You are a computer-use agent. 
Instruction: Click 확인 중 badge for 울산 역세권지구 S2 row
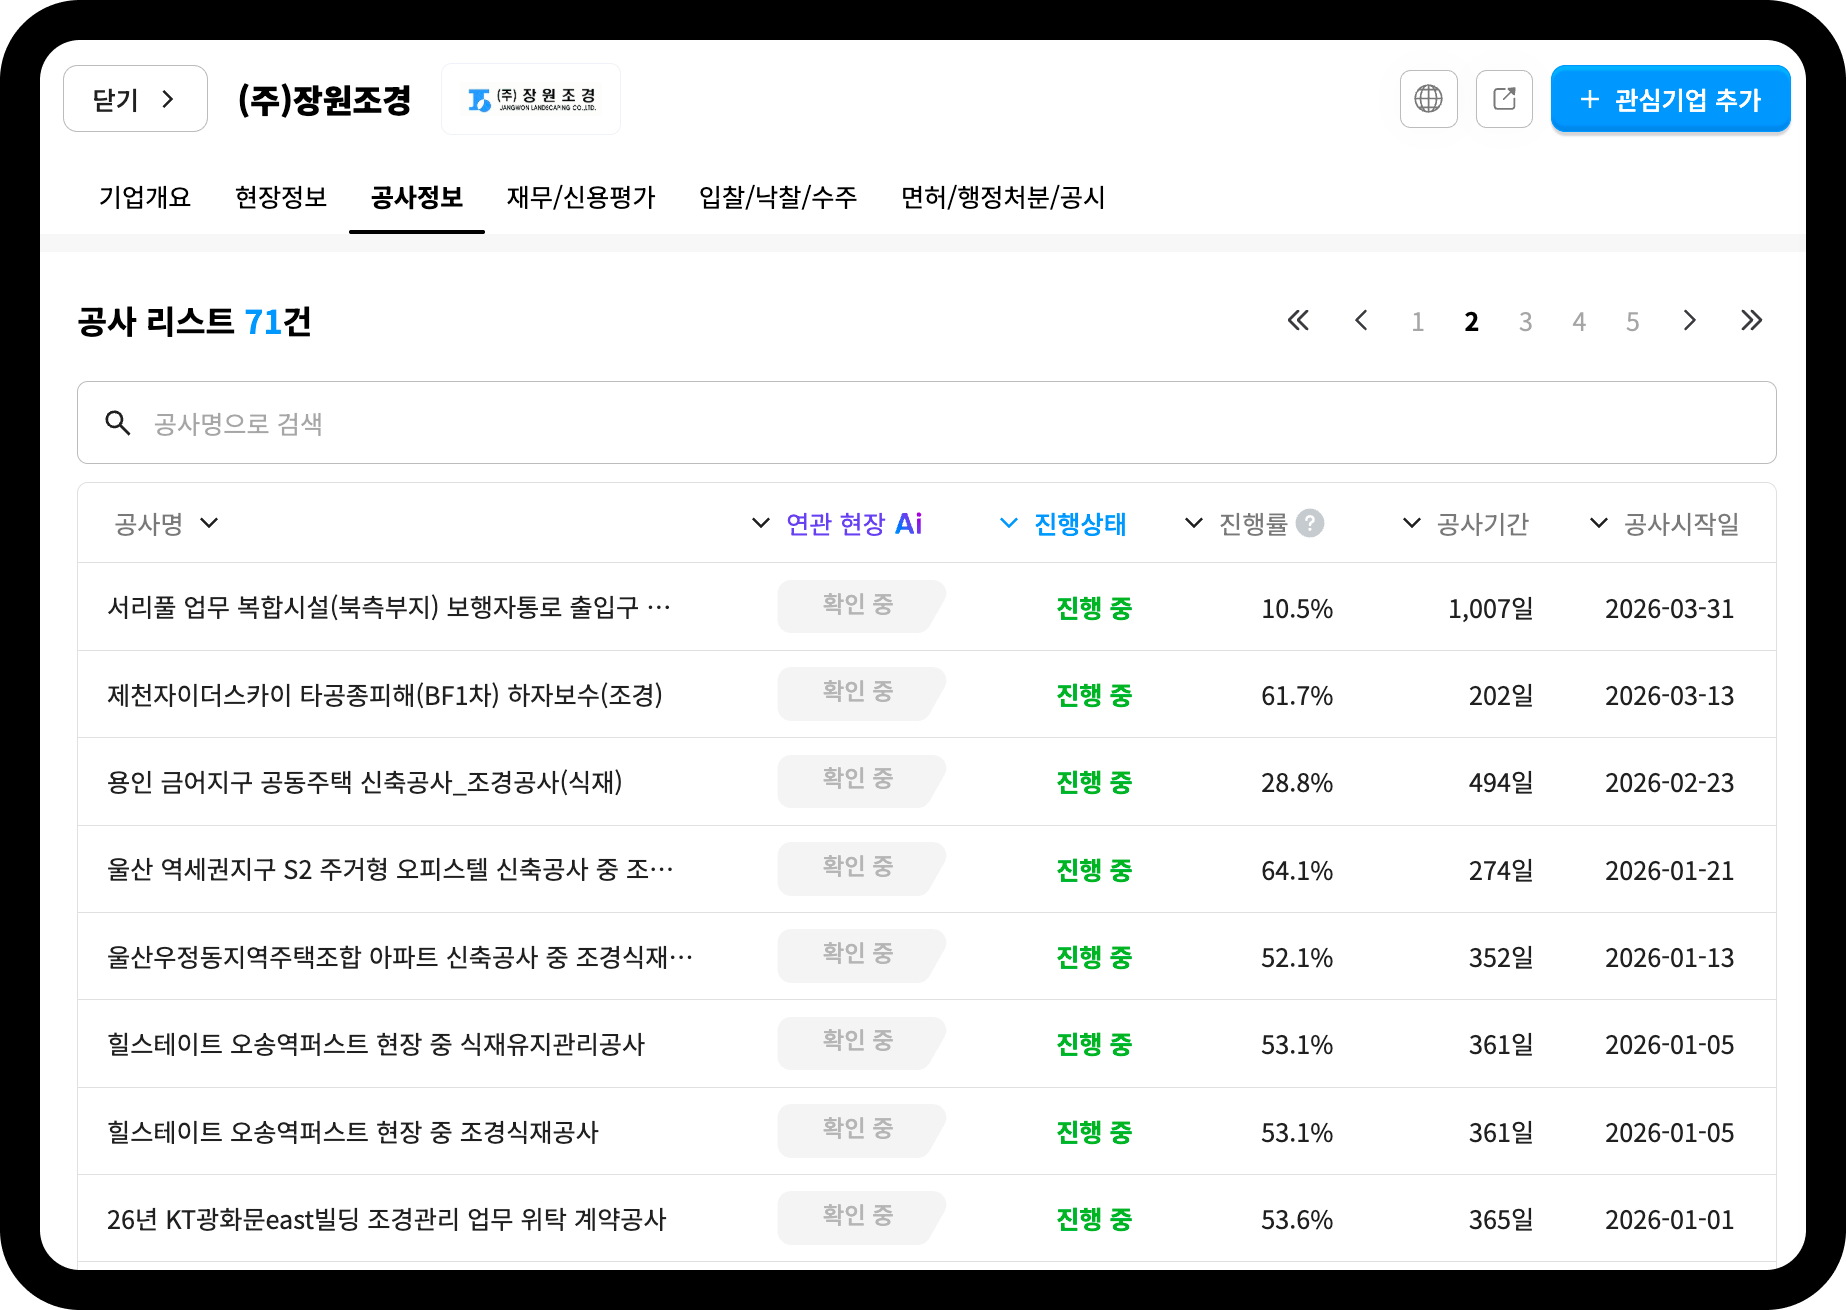(861, 868)
